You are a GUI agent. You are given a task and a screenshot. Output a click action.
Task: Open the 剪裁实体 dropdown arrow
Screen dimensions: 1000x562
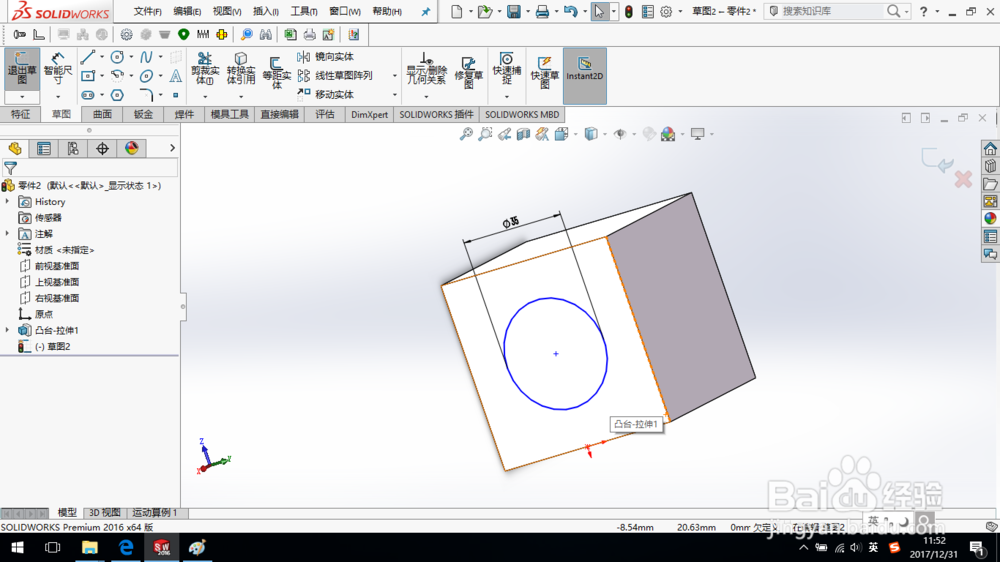[205, 96]
